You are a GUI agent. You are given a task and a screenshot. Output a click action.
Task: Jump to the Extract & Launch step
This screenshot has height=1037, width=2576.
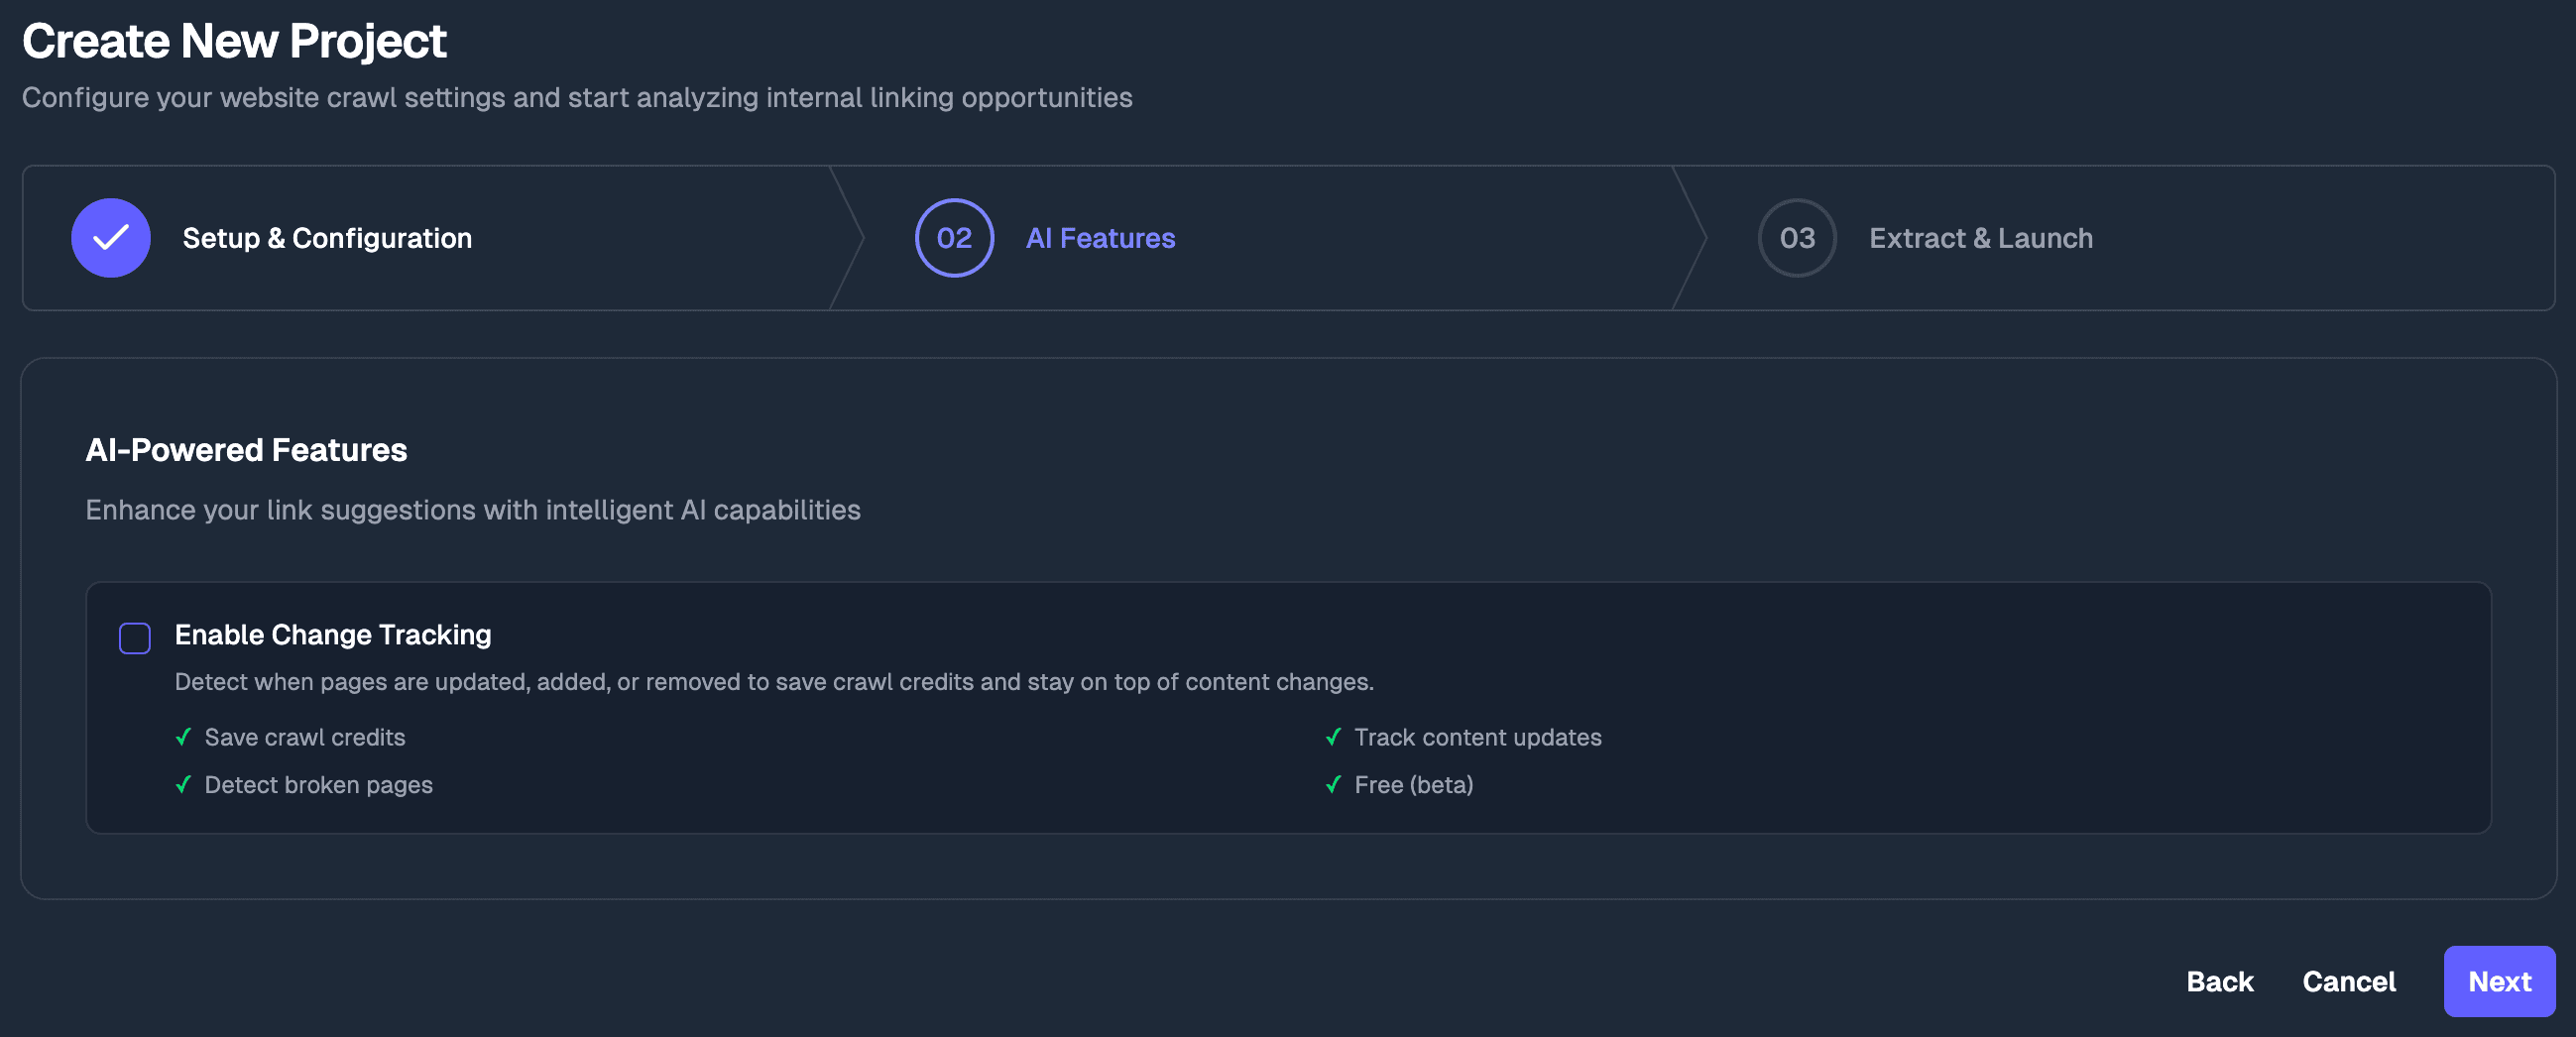point(1980,238)
